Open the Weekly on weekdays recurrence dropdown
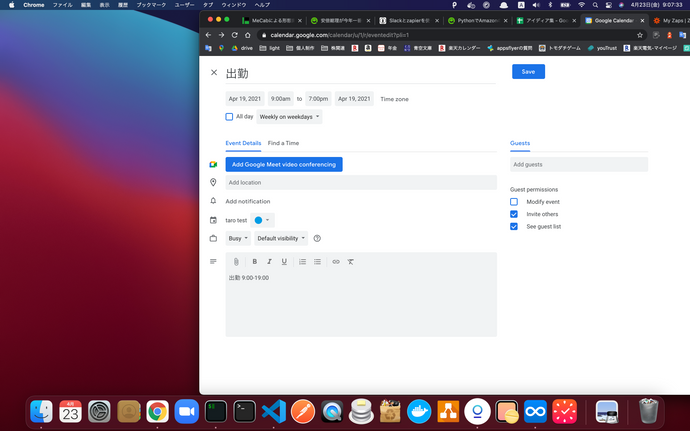 289,117
